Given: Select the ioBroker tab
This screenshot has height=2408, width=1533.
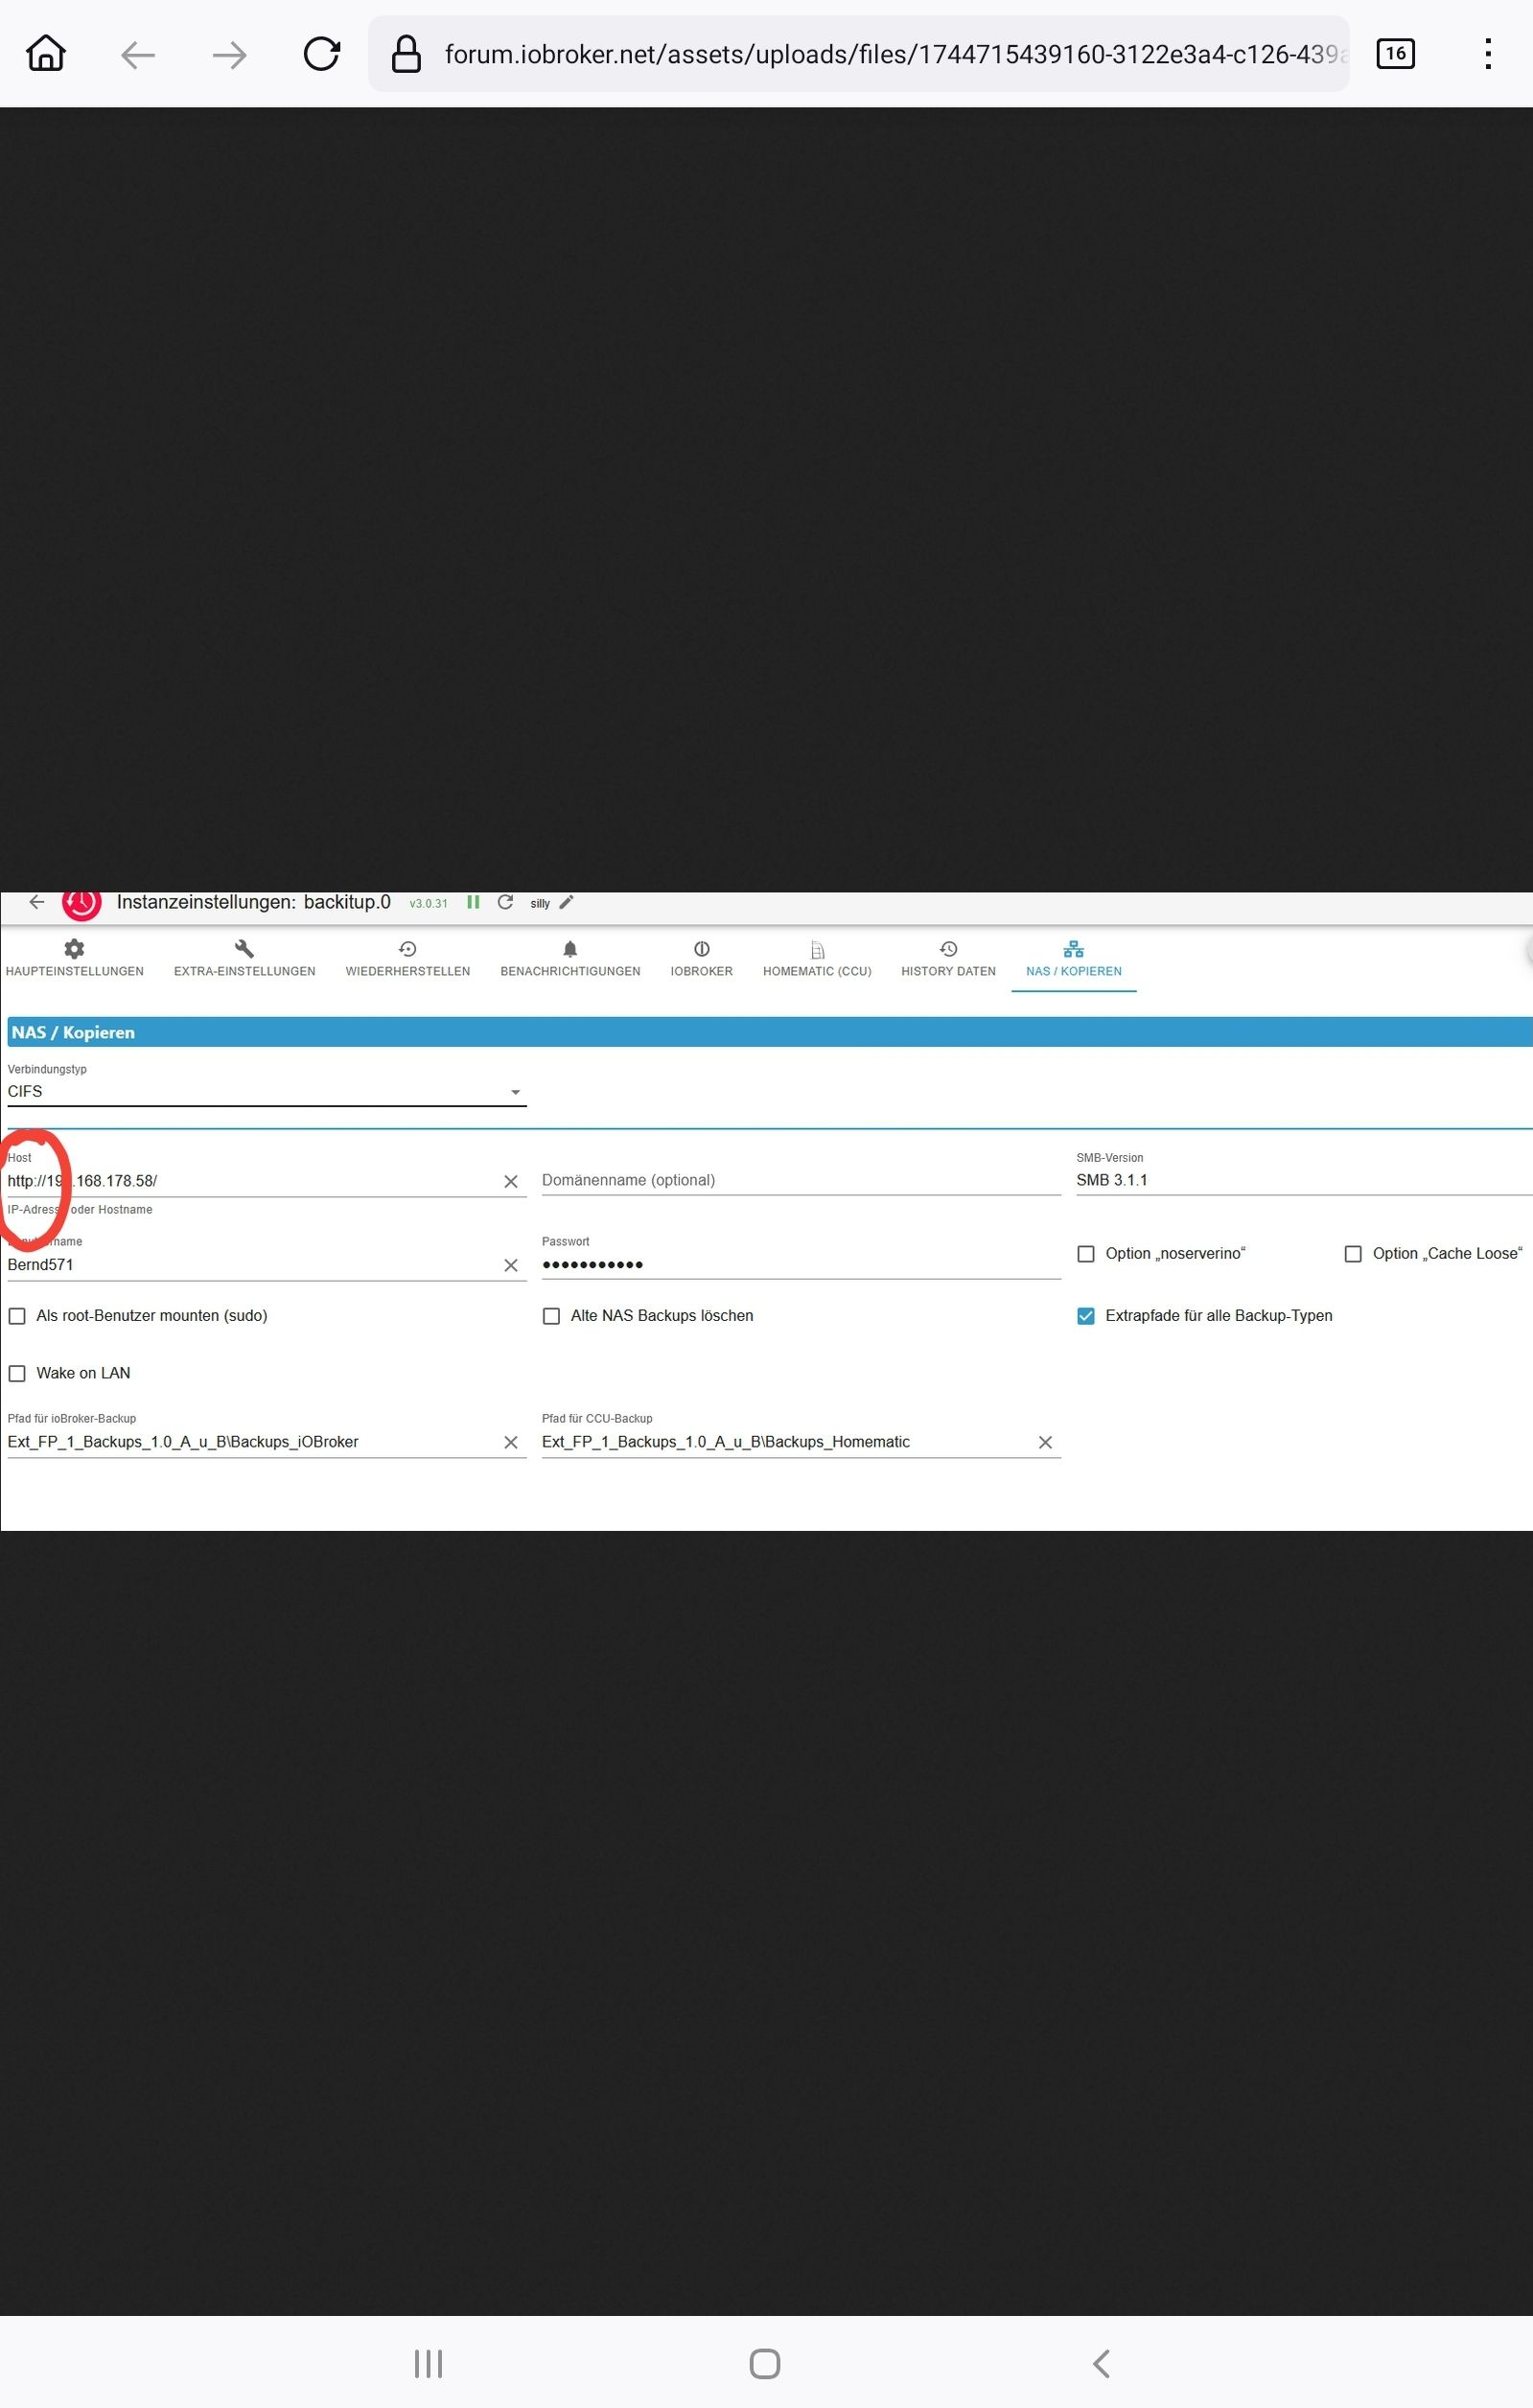Looking at the screenshot, I should (x=702, y=958).
